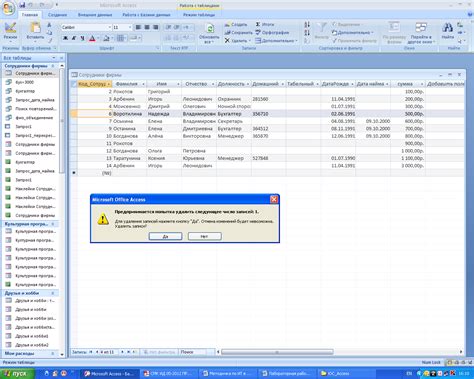Toggle underline Ч formatting
The image size is (474, 379).
tap(82, 38)
